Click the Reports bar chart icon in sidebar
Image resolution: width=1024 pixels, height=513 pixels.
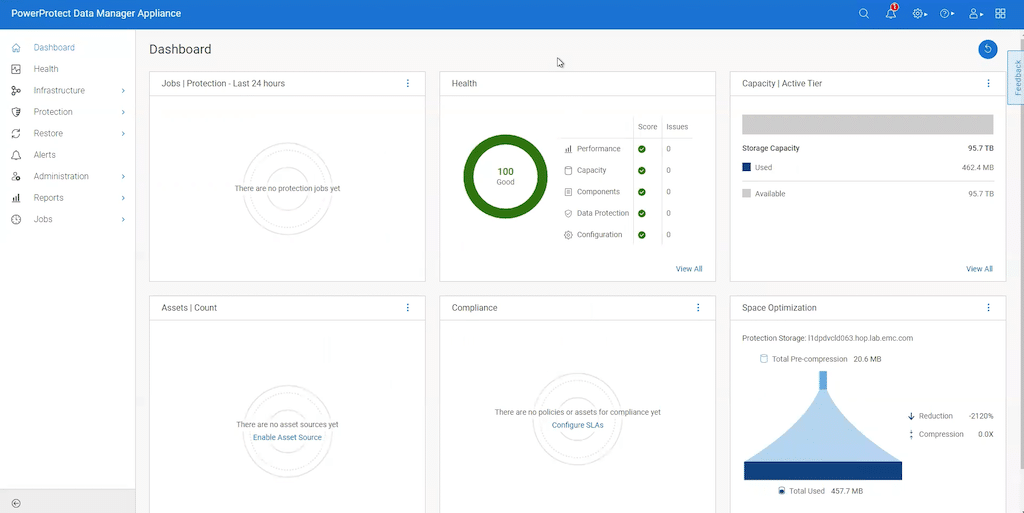[x=16, y=198]
